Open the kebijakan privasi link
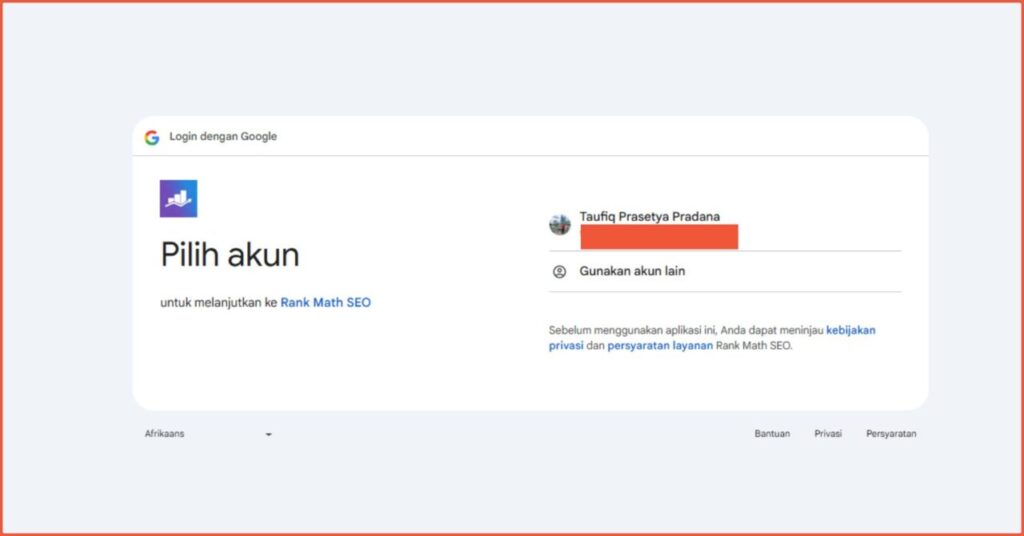 (x=850, y=329)
